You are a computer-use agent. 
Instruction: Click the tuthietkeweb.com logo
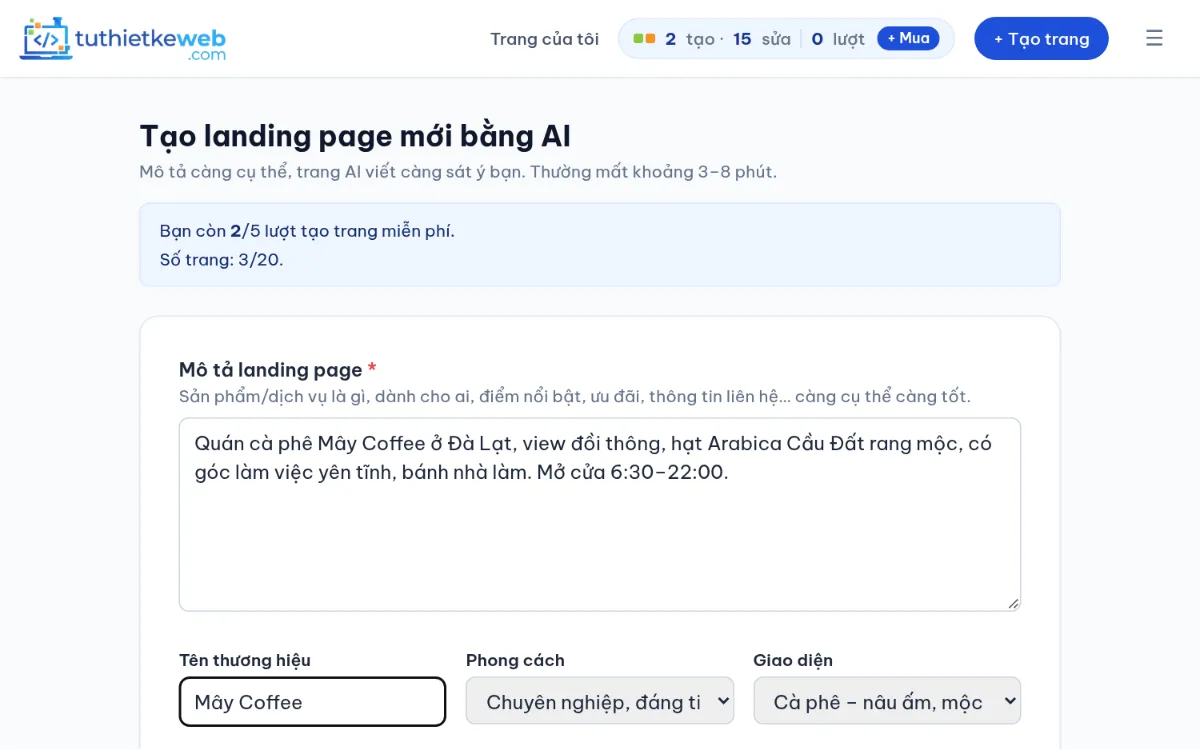(x=123, y=39)
